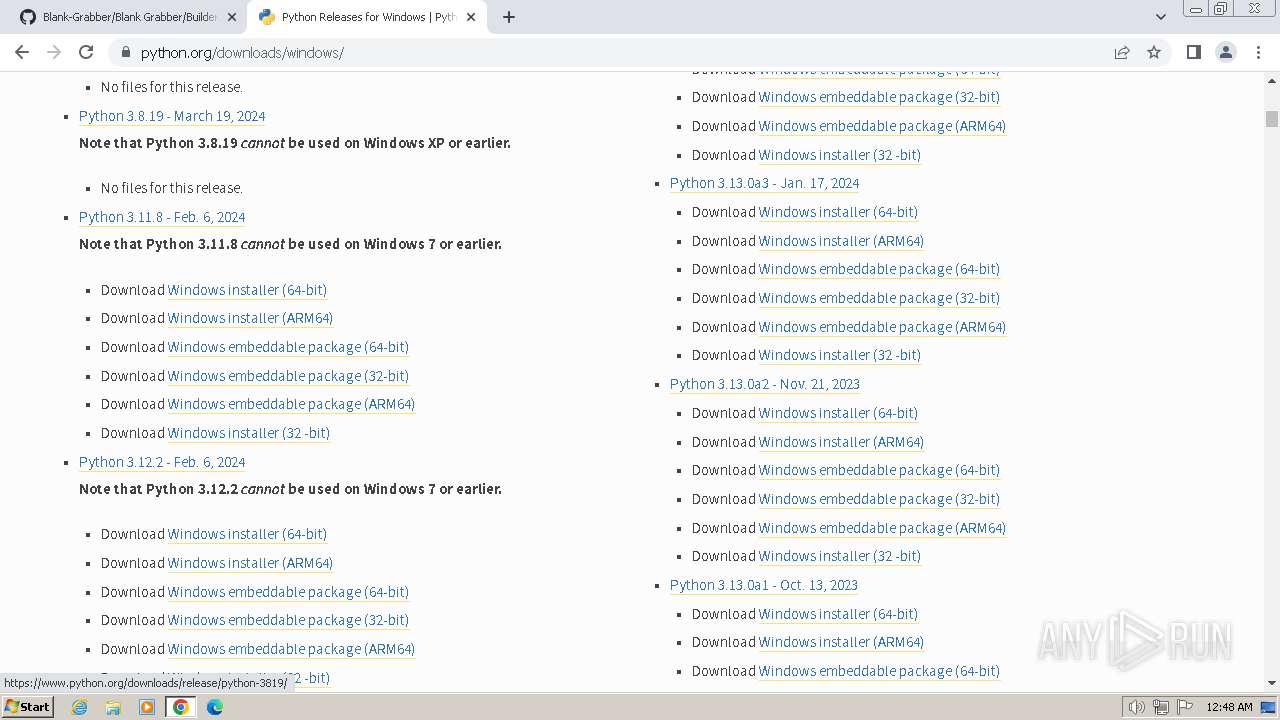Screen dimensions: 1280x720
Task: Click the address bar URL
Action: pyautogui.click(x=242, y=53)
